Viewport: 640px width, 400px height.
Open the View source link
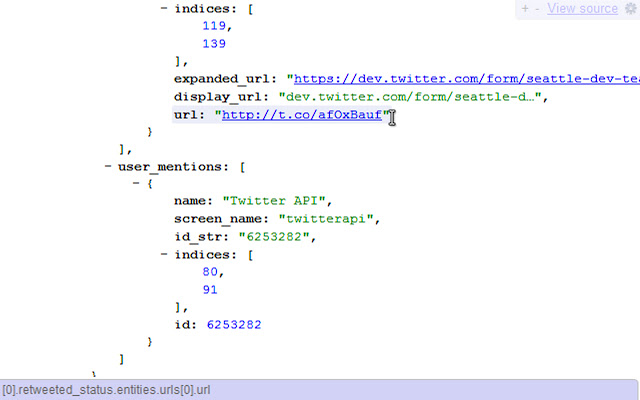pos(582,9)
